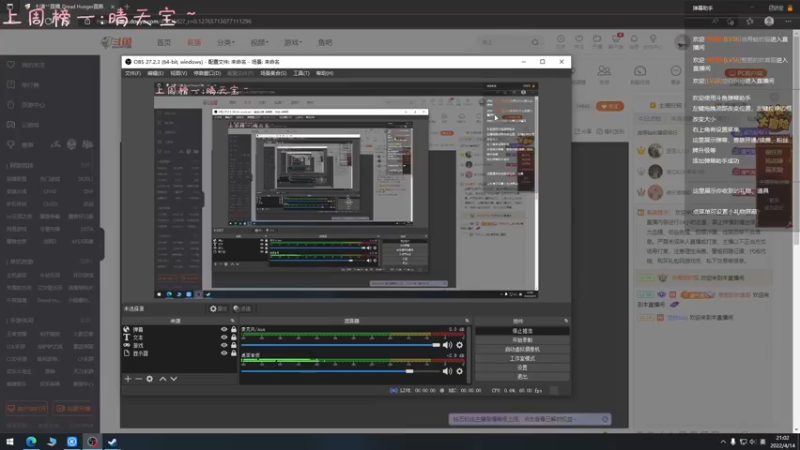Click the Douyu search input field
The image size is (800, 450).
(503, 42)
